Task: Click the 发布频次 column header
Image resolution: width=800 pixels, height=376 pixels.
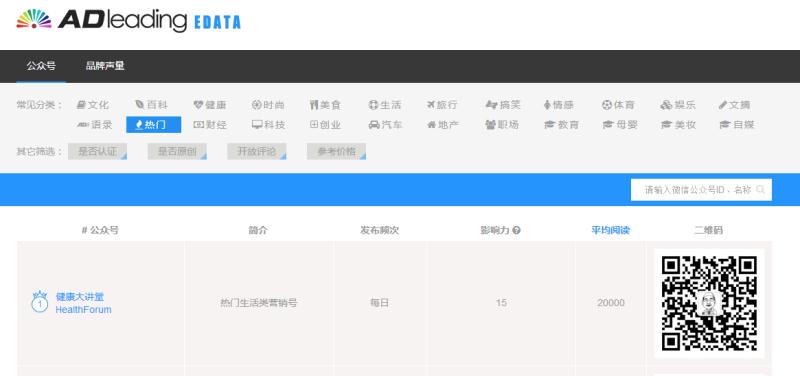Action: pos(380,231)
